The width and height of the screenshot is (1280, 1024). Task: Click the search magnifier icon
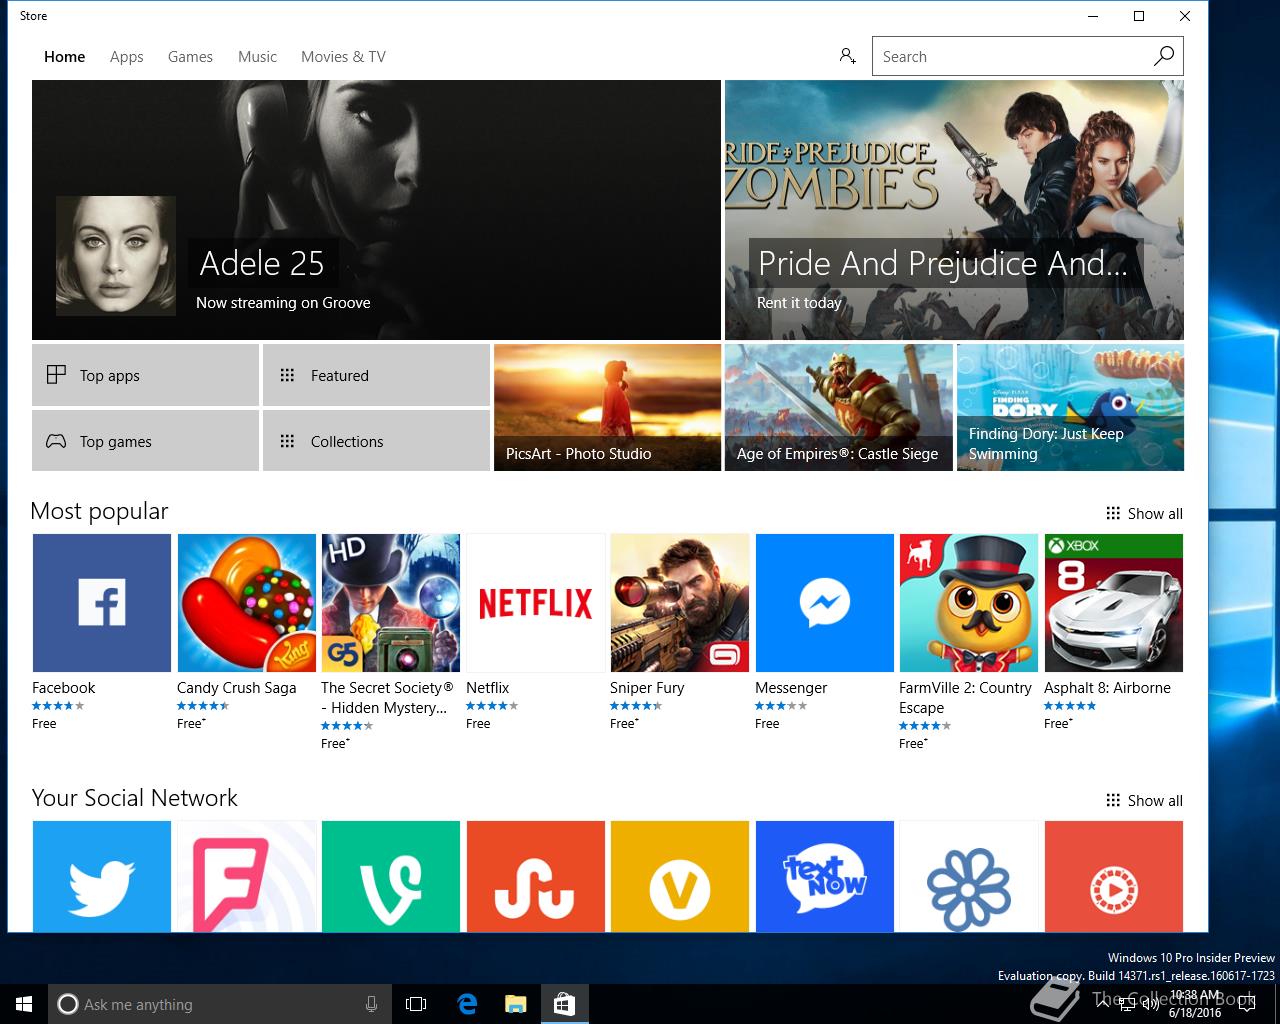click(1163, 56)
